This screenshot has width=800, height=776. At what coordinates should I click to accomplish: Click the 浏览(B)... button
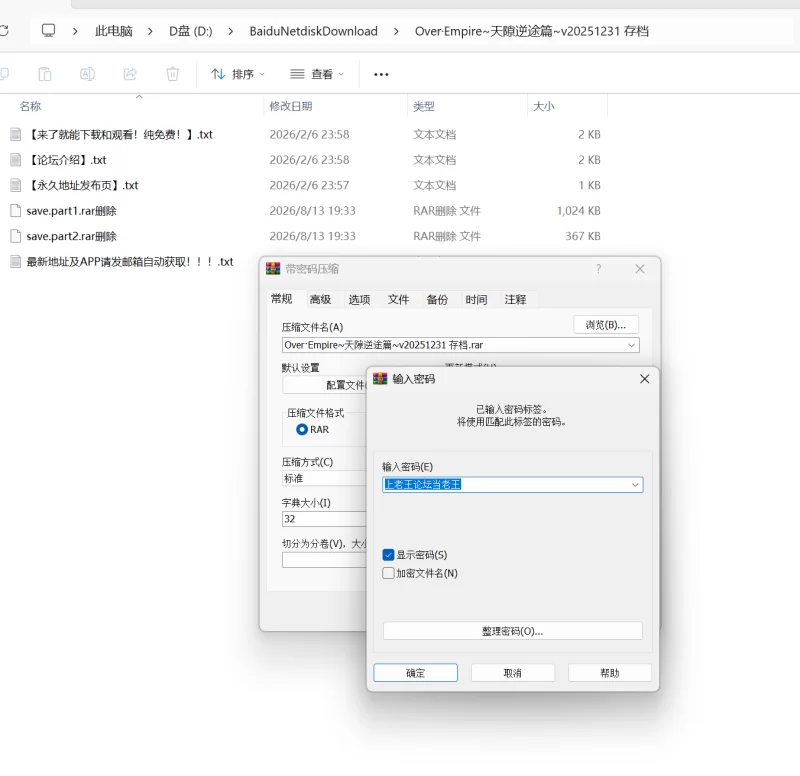606,324
